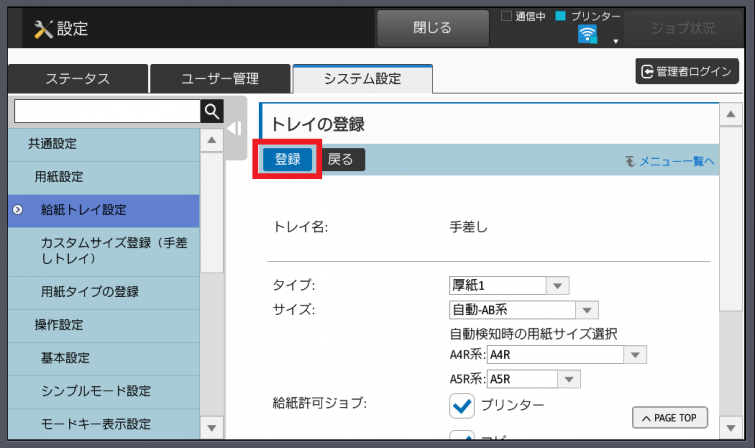Screen dimensions: 755x448
Task: Click the search magnifier icon
Action: (x=212, y=111)
